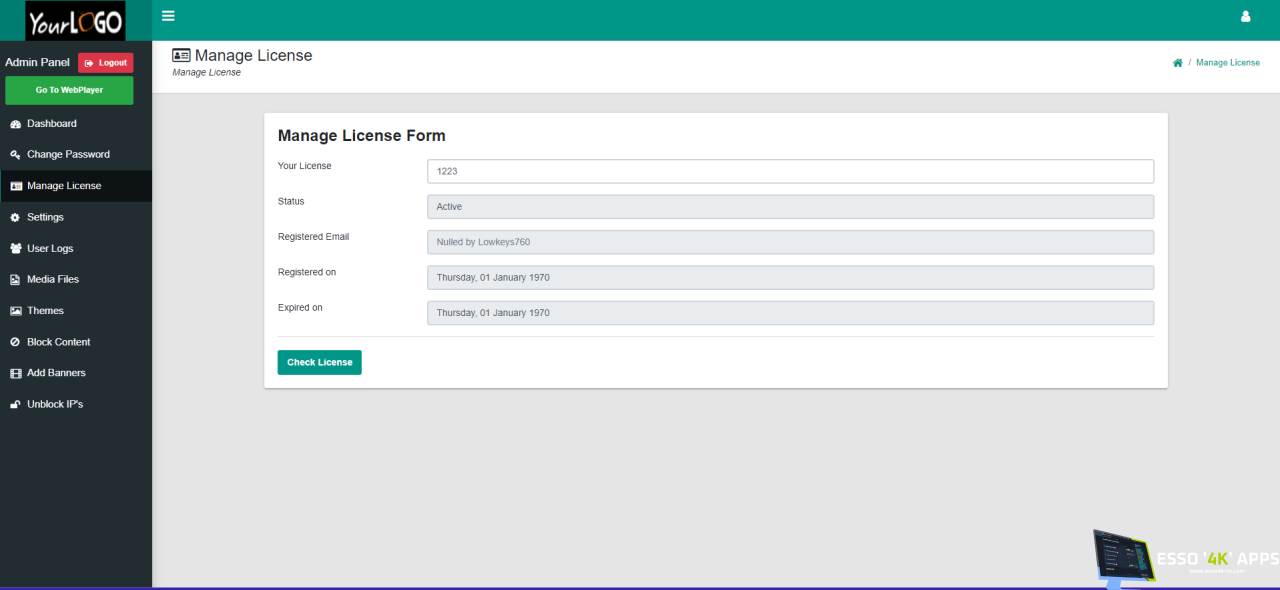The height and width of the screenshot is (590, 1280).
Task: Open Themes from the sidebar
Action: pos(45,311)
